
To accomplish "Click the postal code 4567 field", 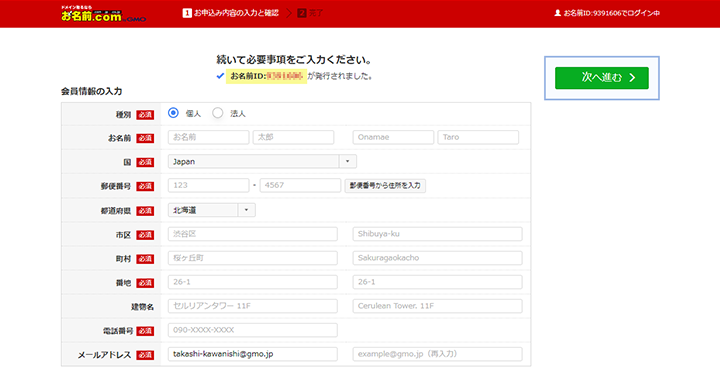I will 300,185.
